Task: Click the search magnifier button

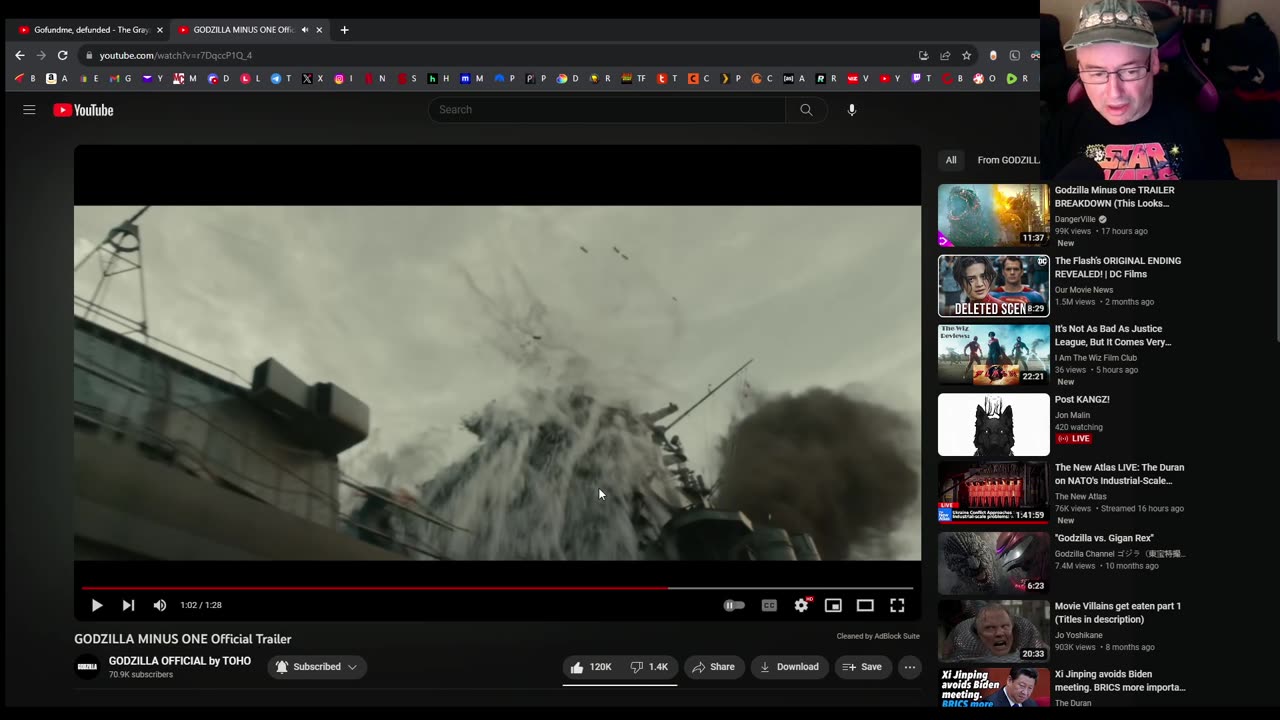Action: pyautogui.click(x=806, y=110)
